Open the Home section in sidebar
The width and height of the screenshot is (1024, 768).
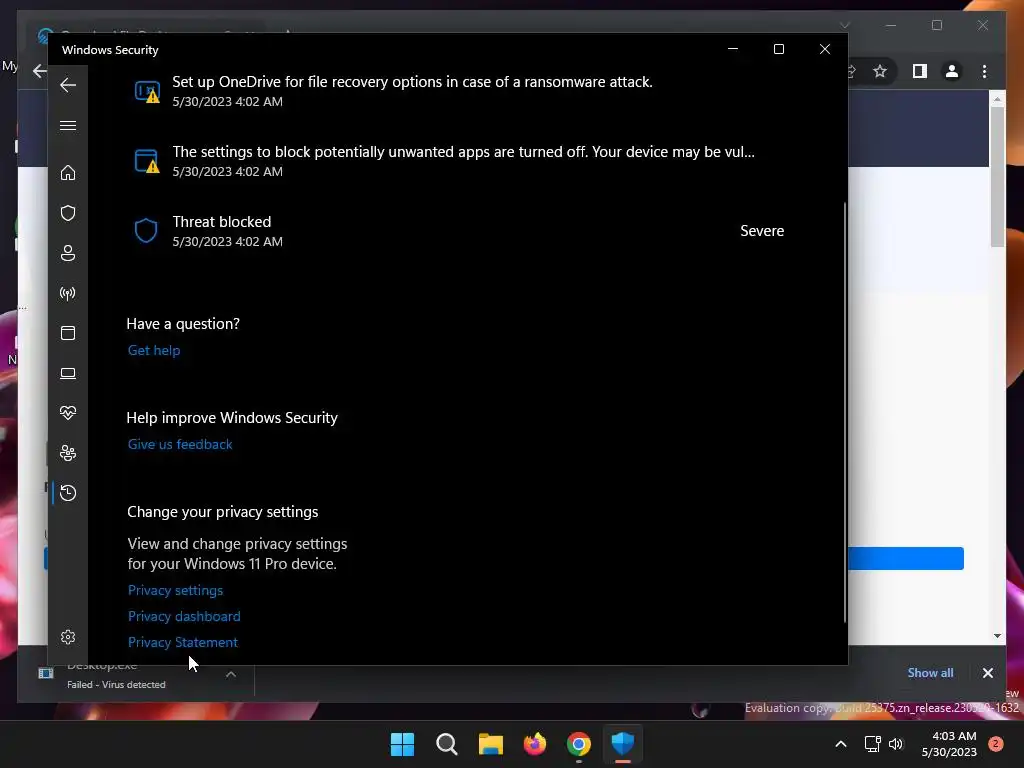pyautogui.click(x=68, y=173)
